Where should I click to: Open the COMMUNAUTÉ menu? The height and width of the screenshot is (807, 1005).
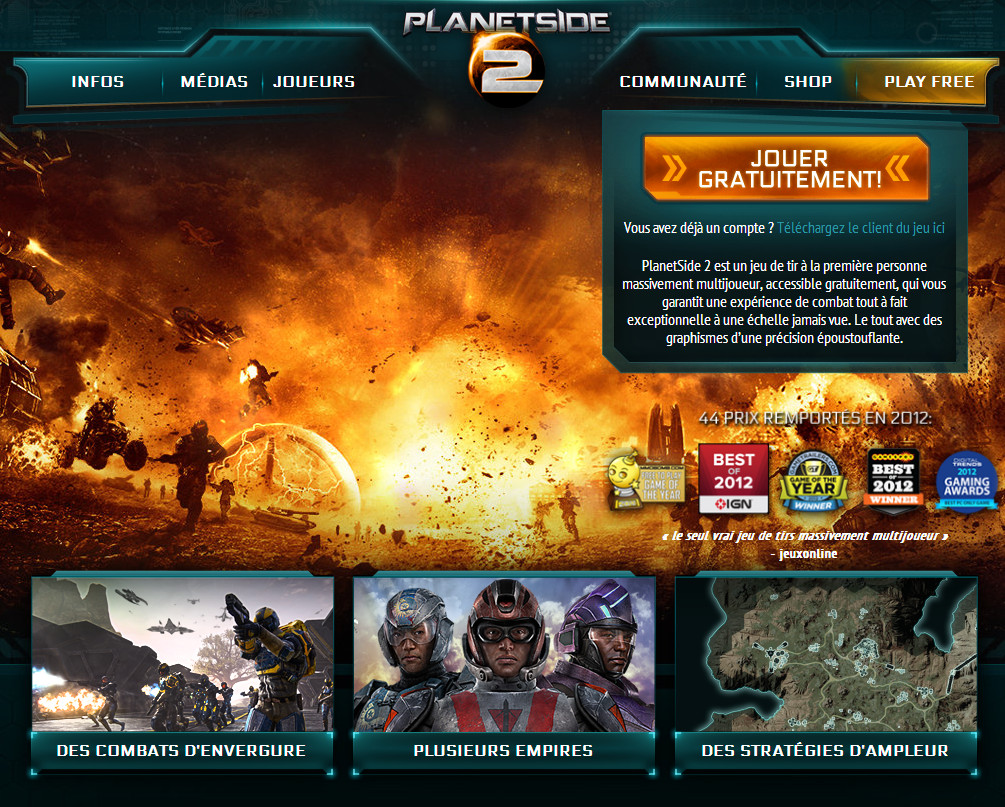(x=683, y=82)
